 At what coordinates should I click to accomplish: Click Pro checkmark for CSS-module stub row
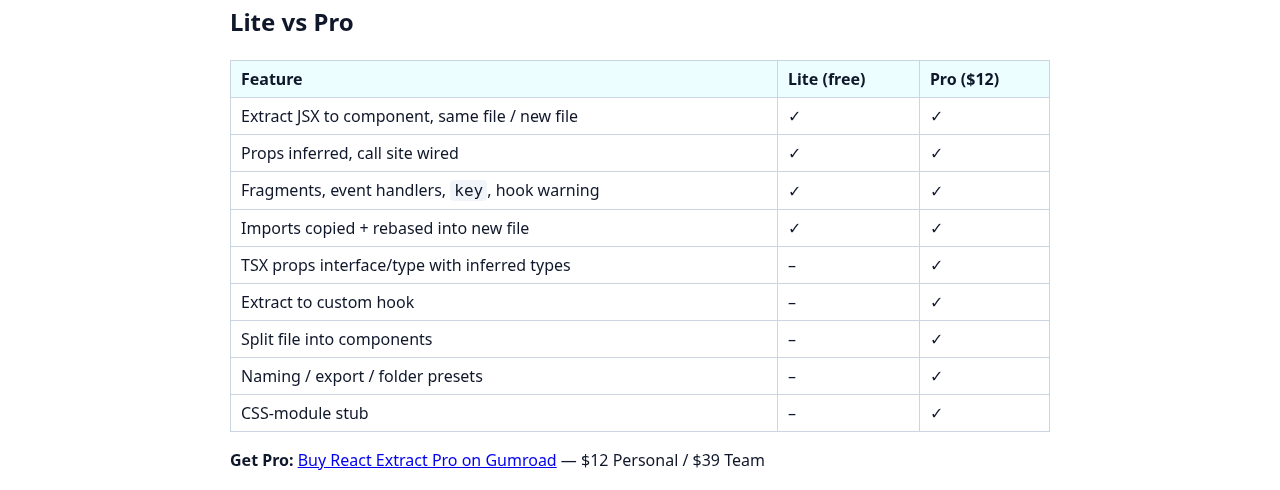pos(936,413)
